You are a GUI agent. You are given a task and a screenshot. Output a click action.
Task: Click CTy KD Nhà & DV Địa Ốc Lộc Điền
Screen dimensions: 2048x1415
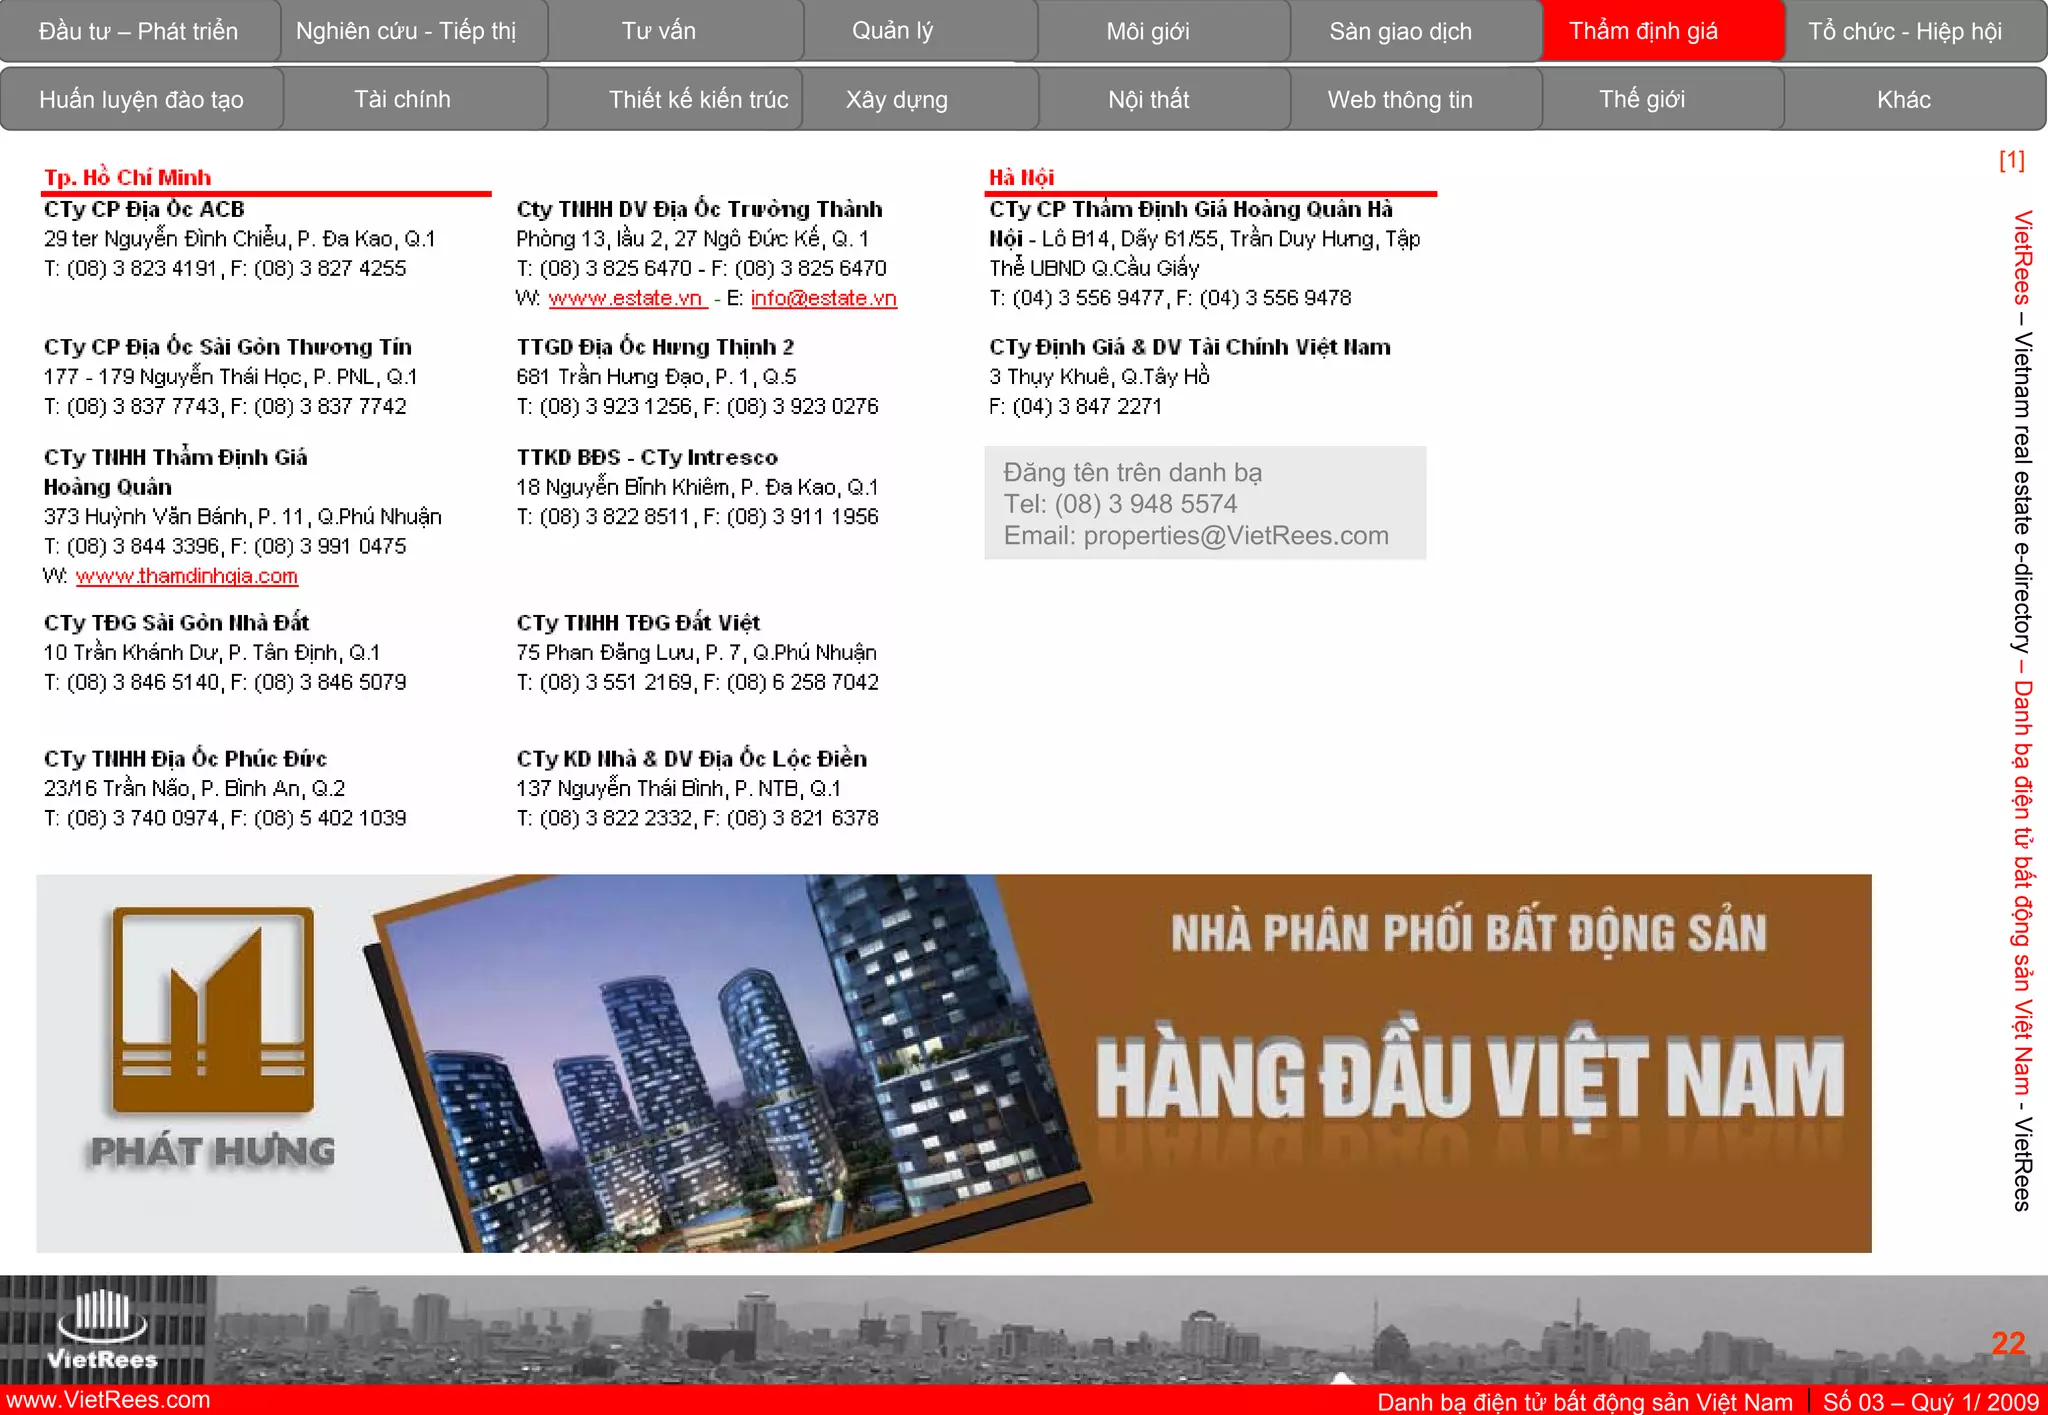pos(691,759)
